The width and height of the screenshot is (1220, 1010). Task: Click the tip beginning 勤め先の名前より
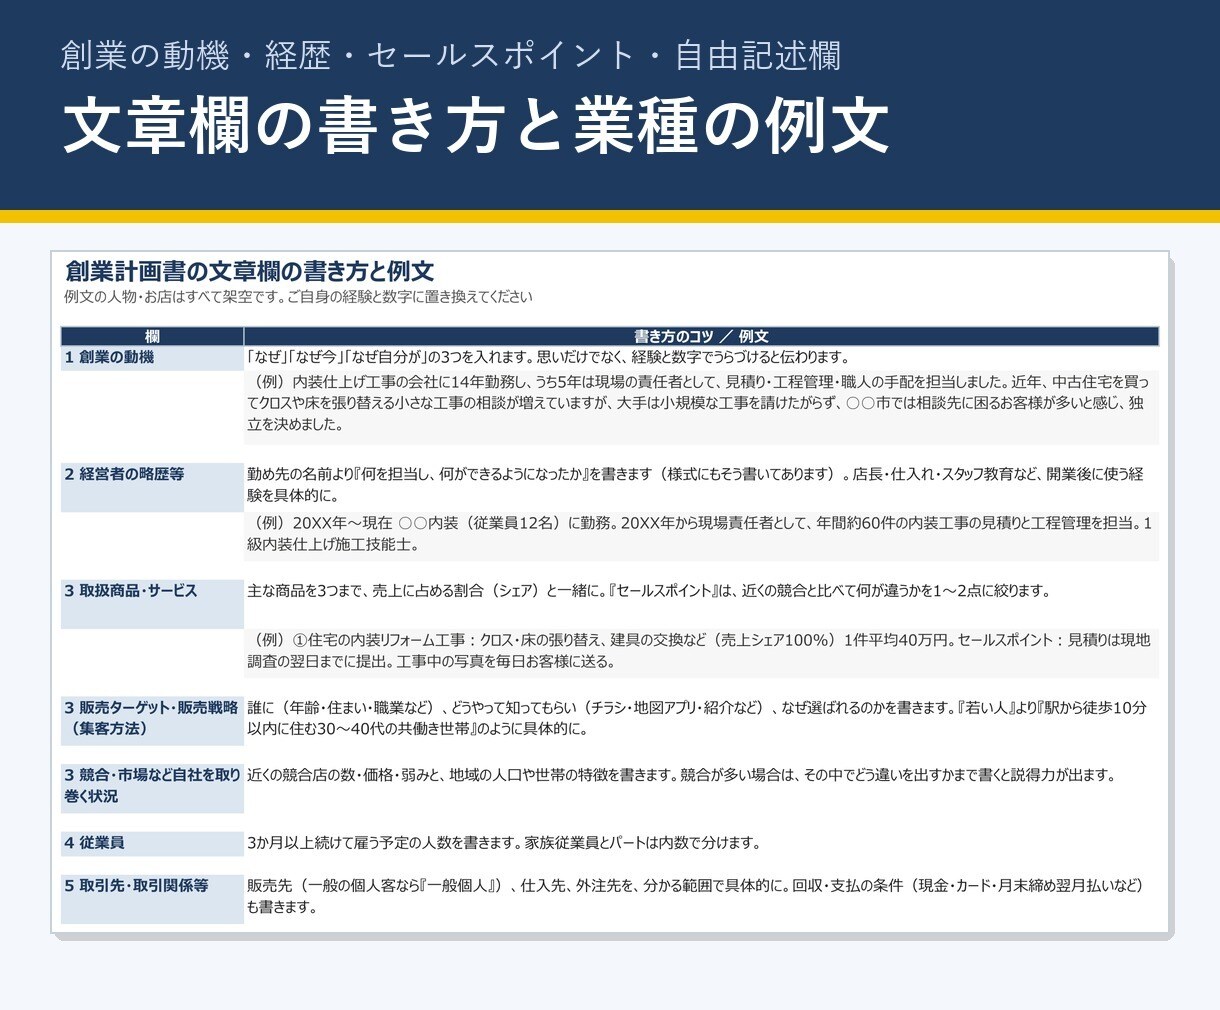pos(696,485)
